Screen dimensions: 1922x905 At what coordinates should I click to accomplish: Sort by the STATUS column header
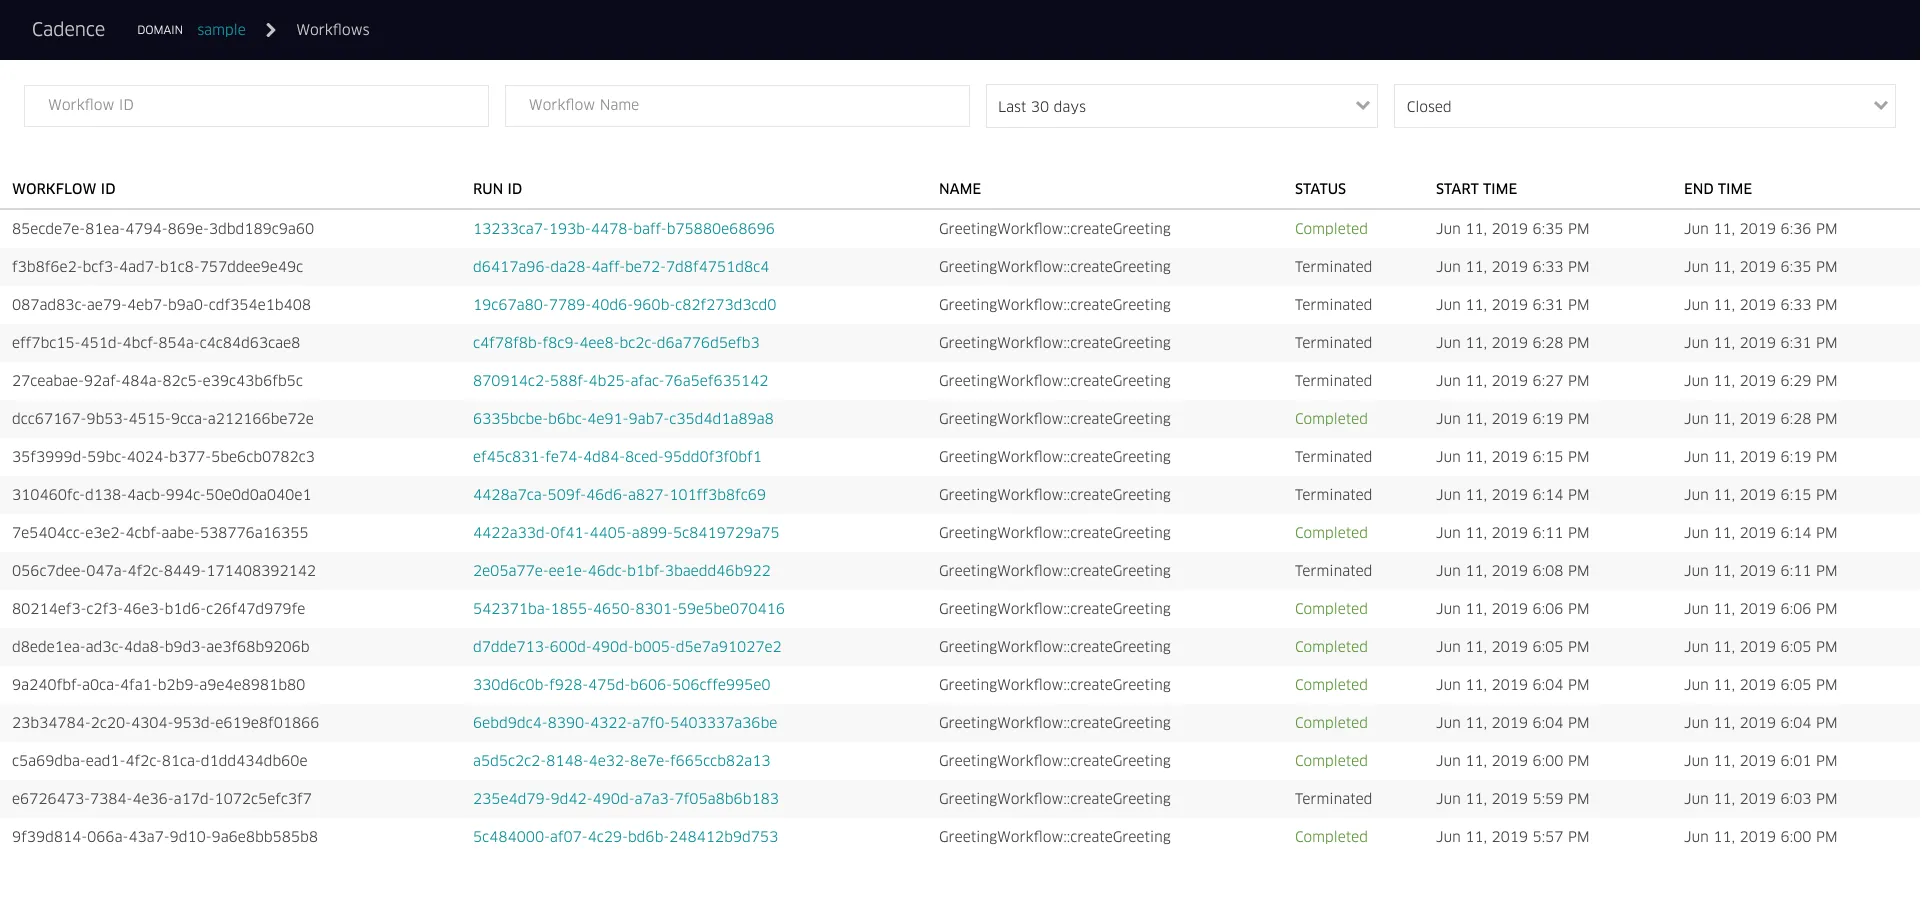pyautogui.click(x=1319, y=188)
